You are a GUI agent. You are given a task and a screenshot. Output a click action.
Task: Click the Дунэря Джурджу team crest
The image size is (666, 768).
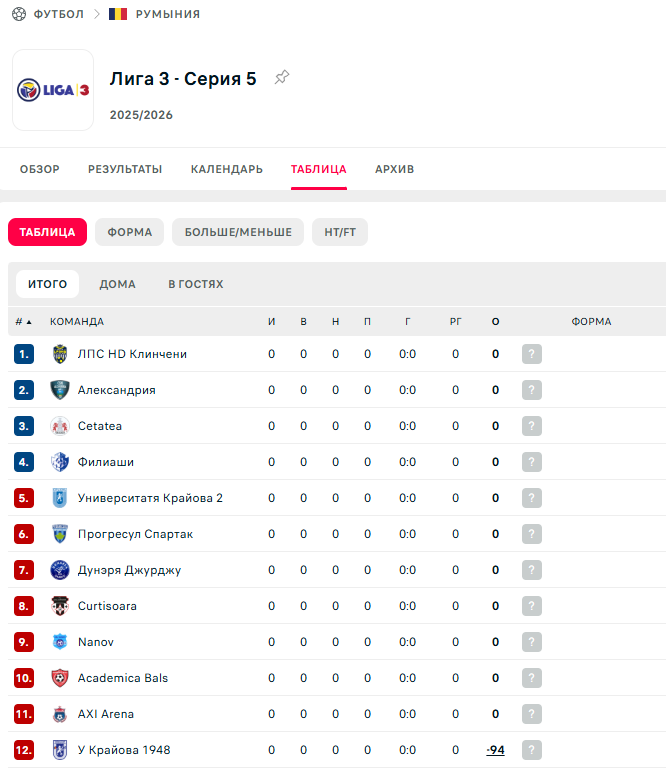pyautogui.click(x=59, y=570)
